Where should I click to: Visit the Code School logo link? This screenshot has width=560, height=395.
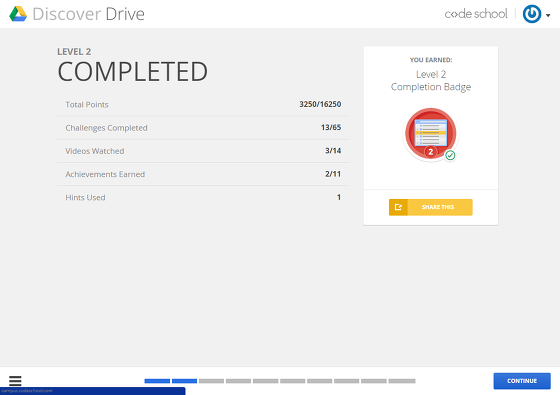point(476,14)
